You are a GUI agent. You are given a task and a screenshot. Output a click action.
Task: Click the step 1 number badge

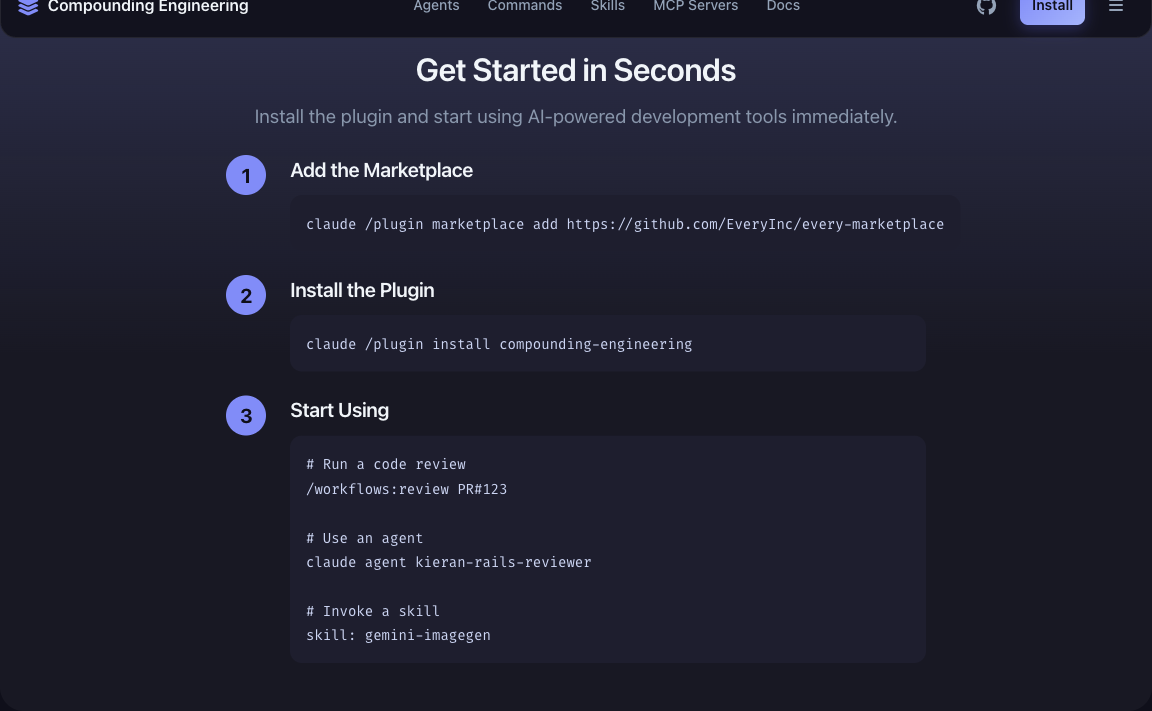pyautogui.click(x=246, y=176)
